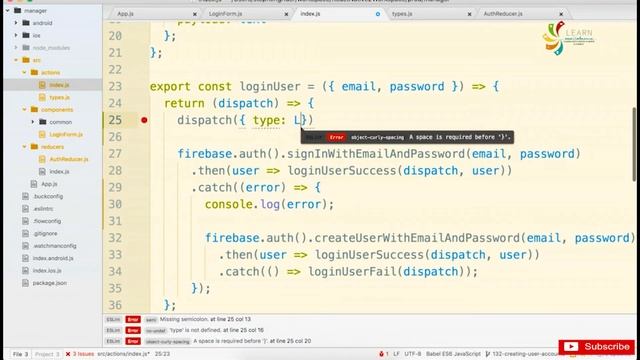Click Error badge of Missing semicolon message
The image size is (640, 360).
click(133, 319)
